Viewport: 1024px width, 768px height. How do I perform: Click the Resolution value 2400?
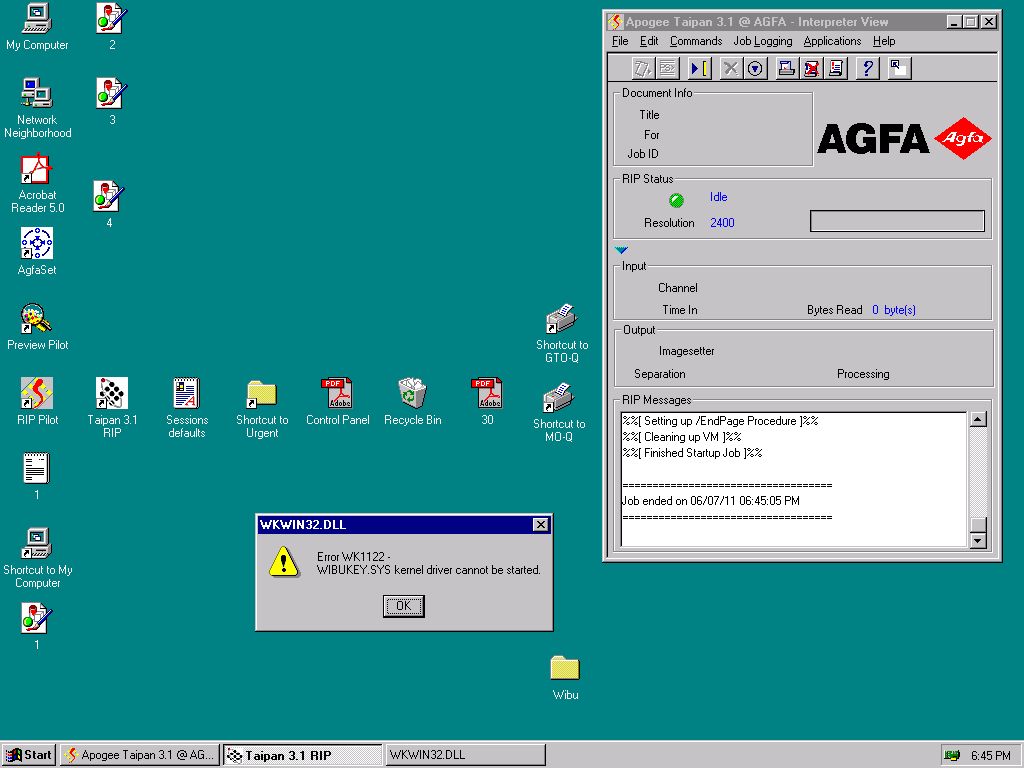click(722, 223)
